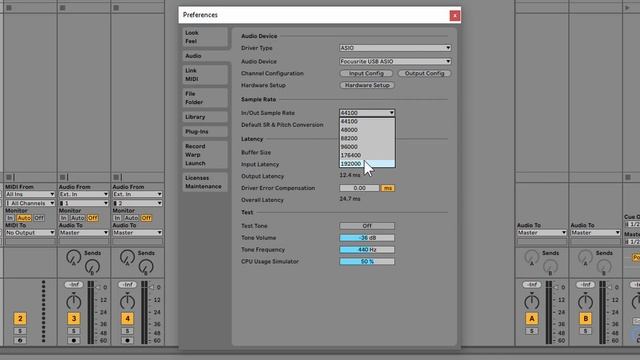640x360 pixels.
Task: Click track 3 clip stop button
Action: pos(62,177)
